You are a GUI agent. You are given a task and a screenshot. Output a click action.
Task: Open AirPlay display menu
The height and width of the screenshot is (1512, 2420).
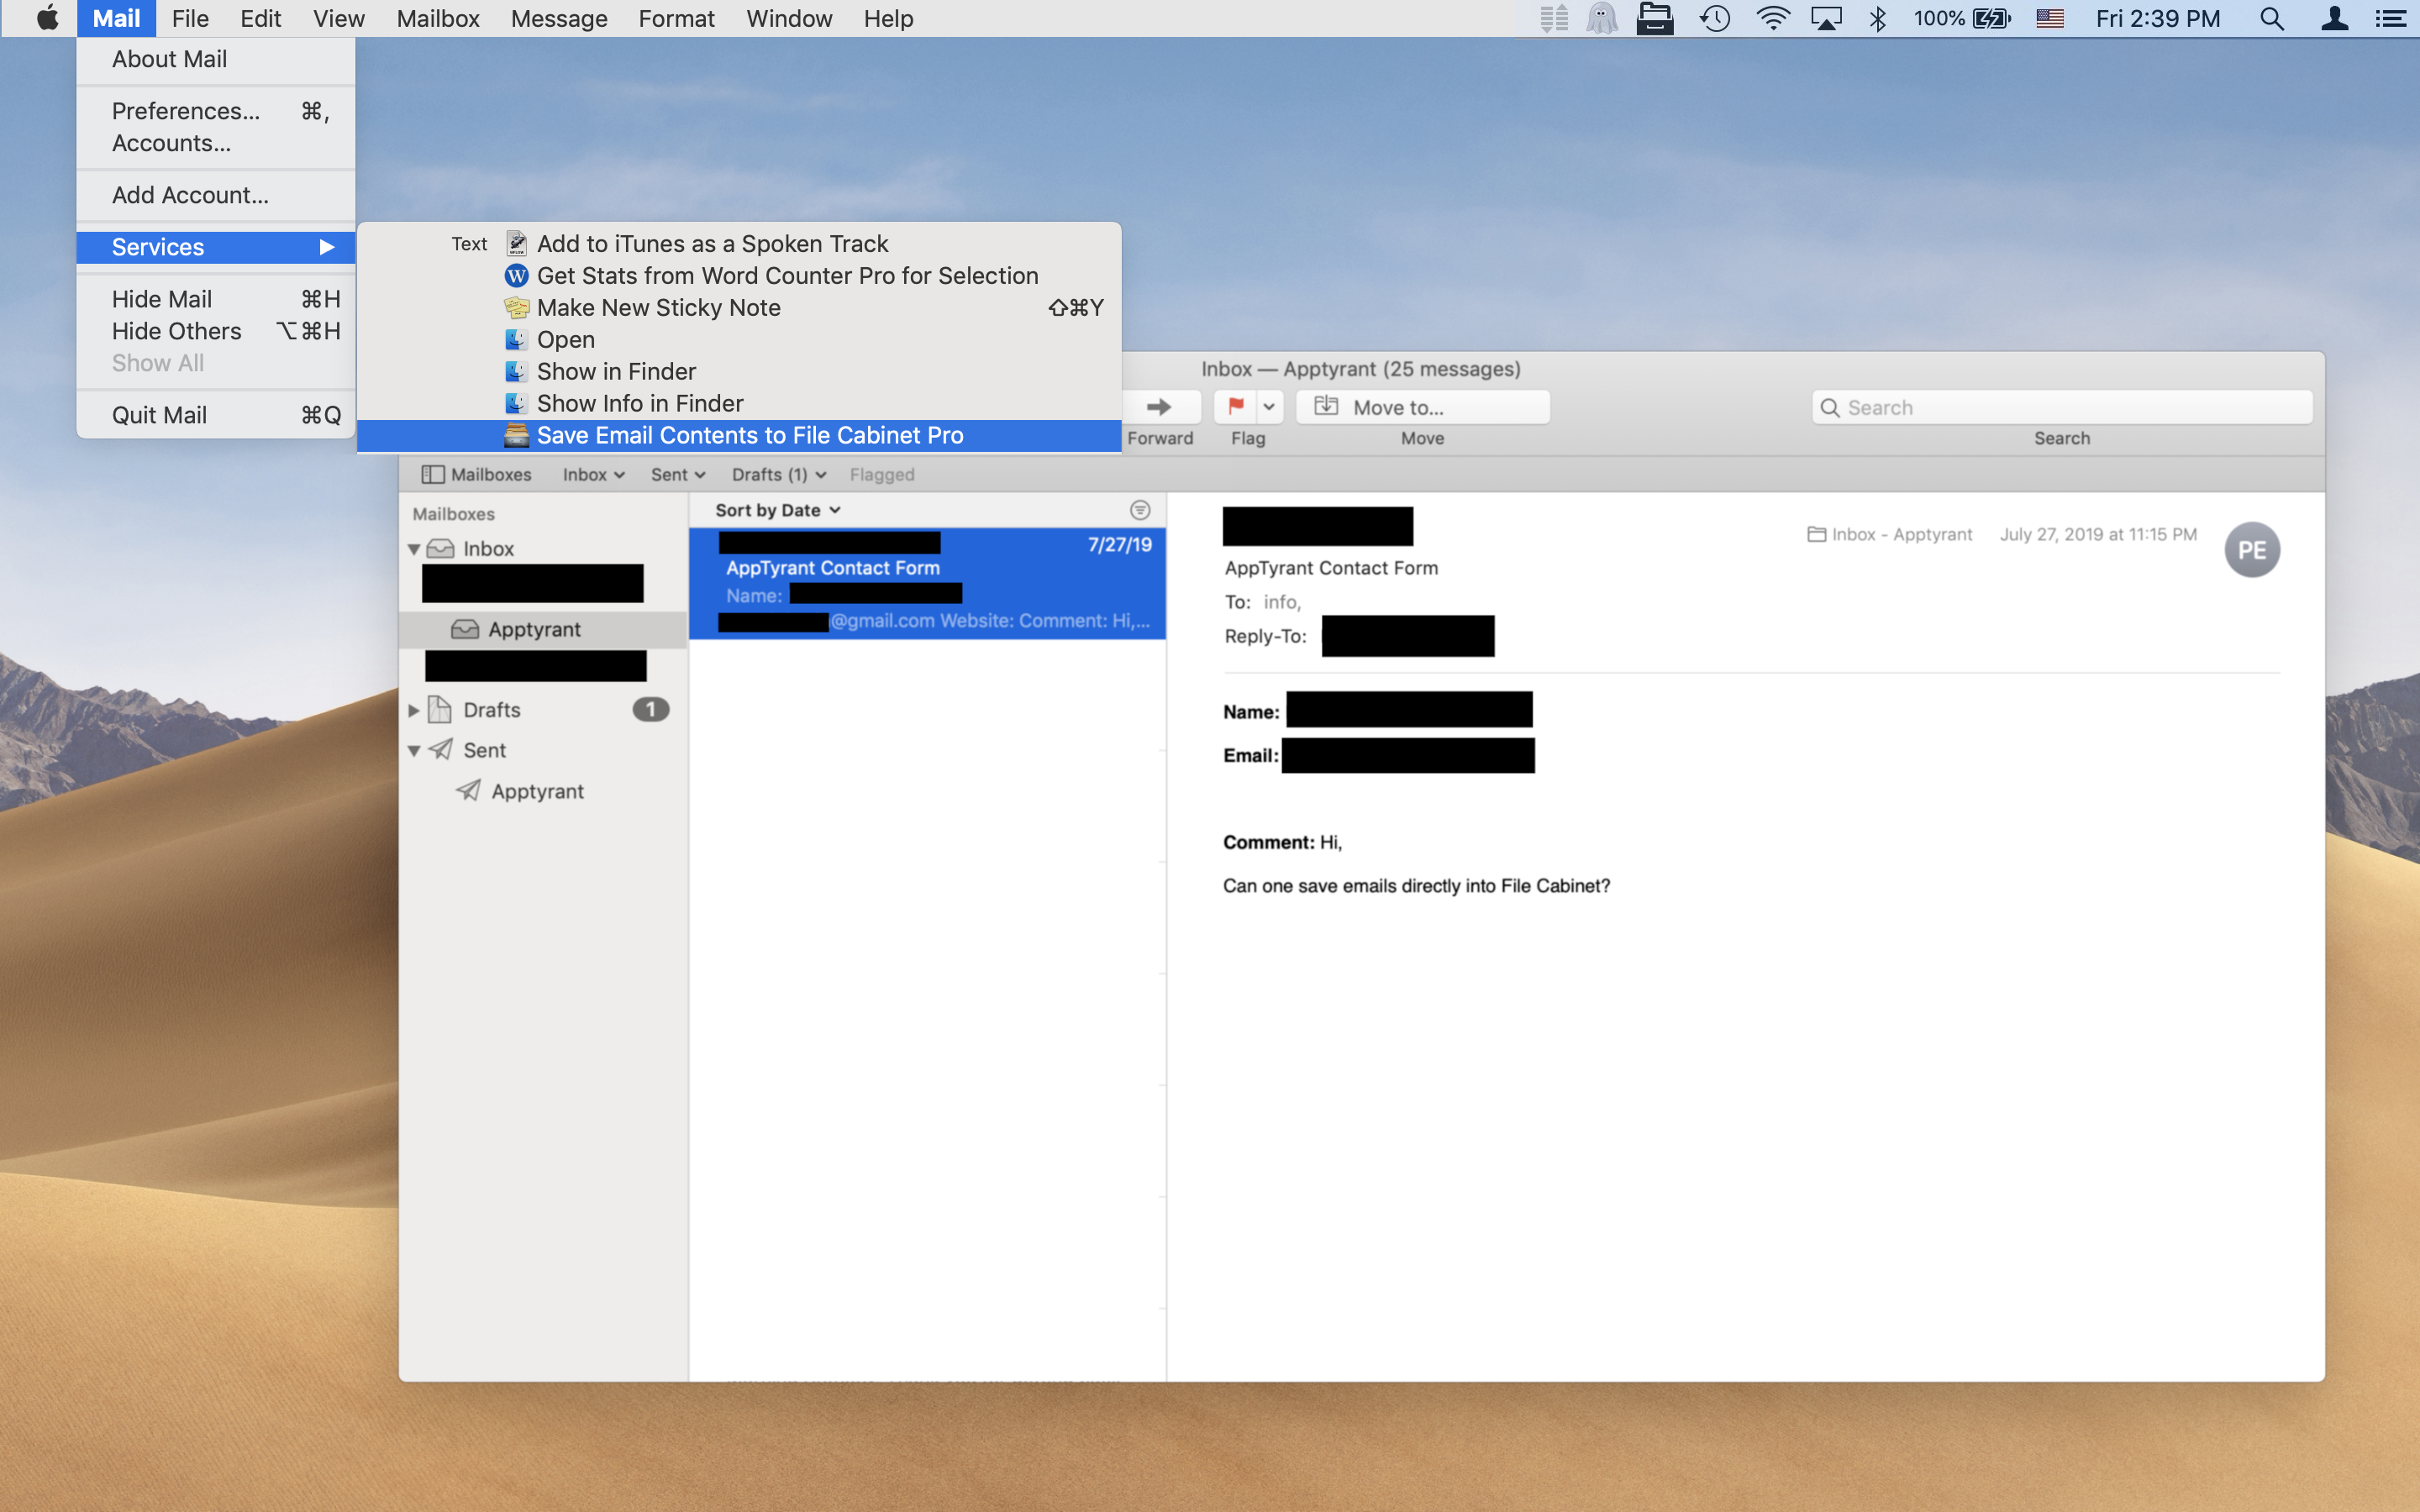[1826, 18]
